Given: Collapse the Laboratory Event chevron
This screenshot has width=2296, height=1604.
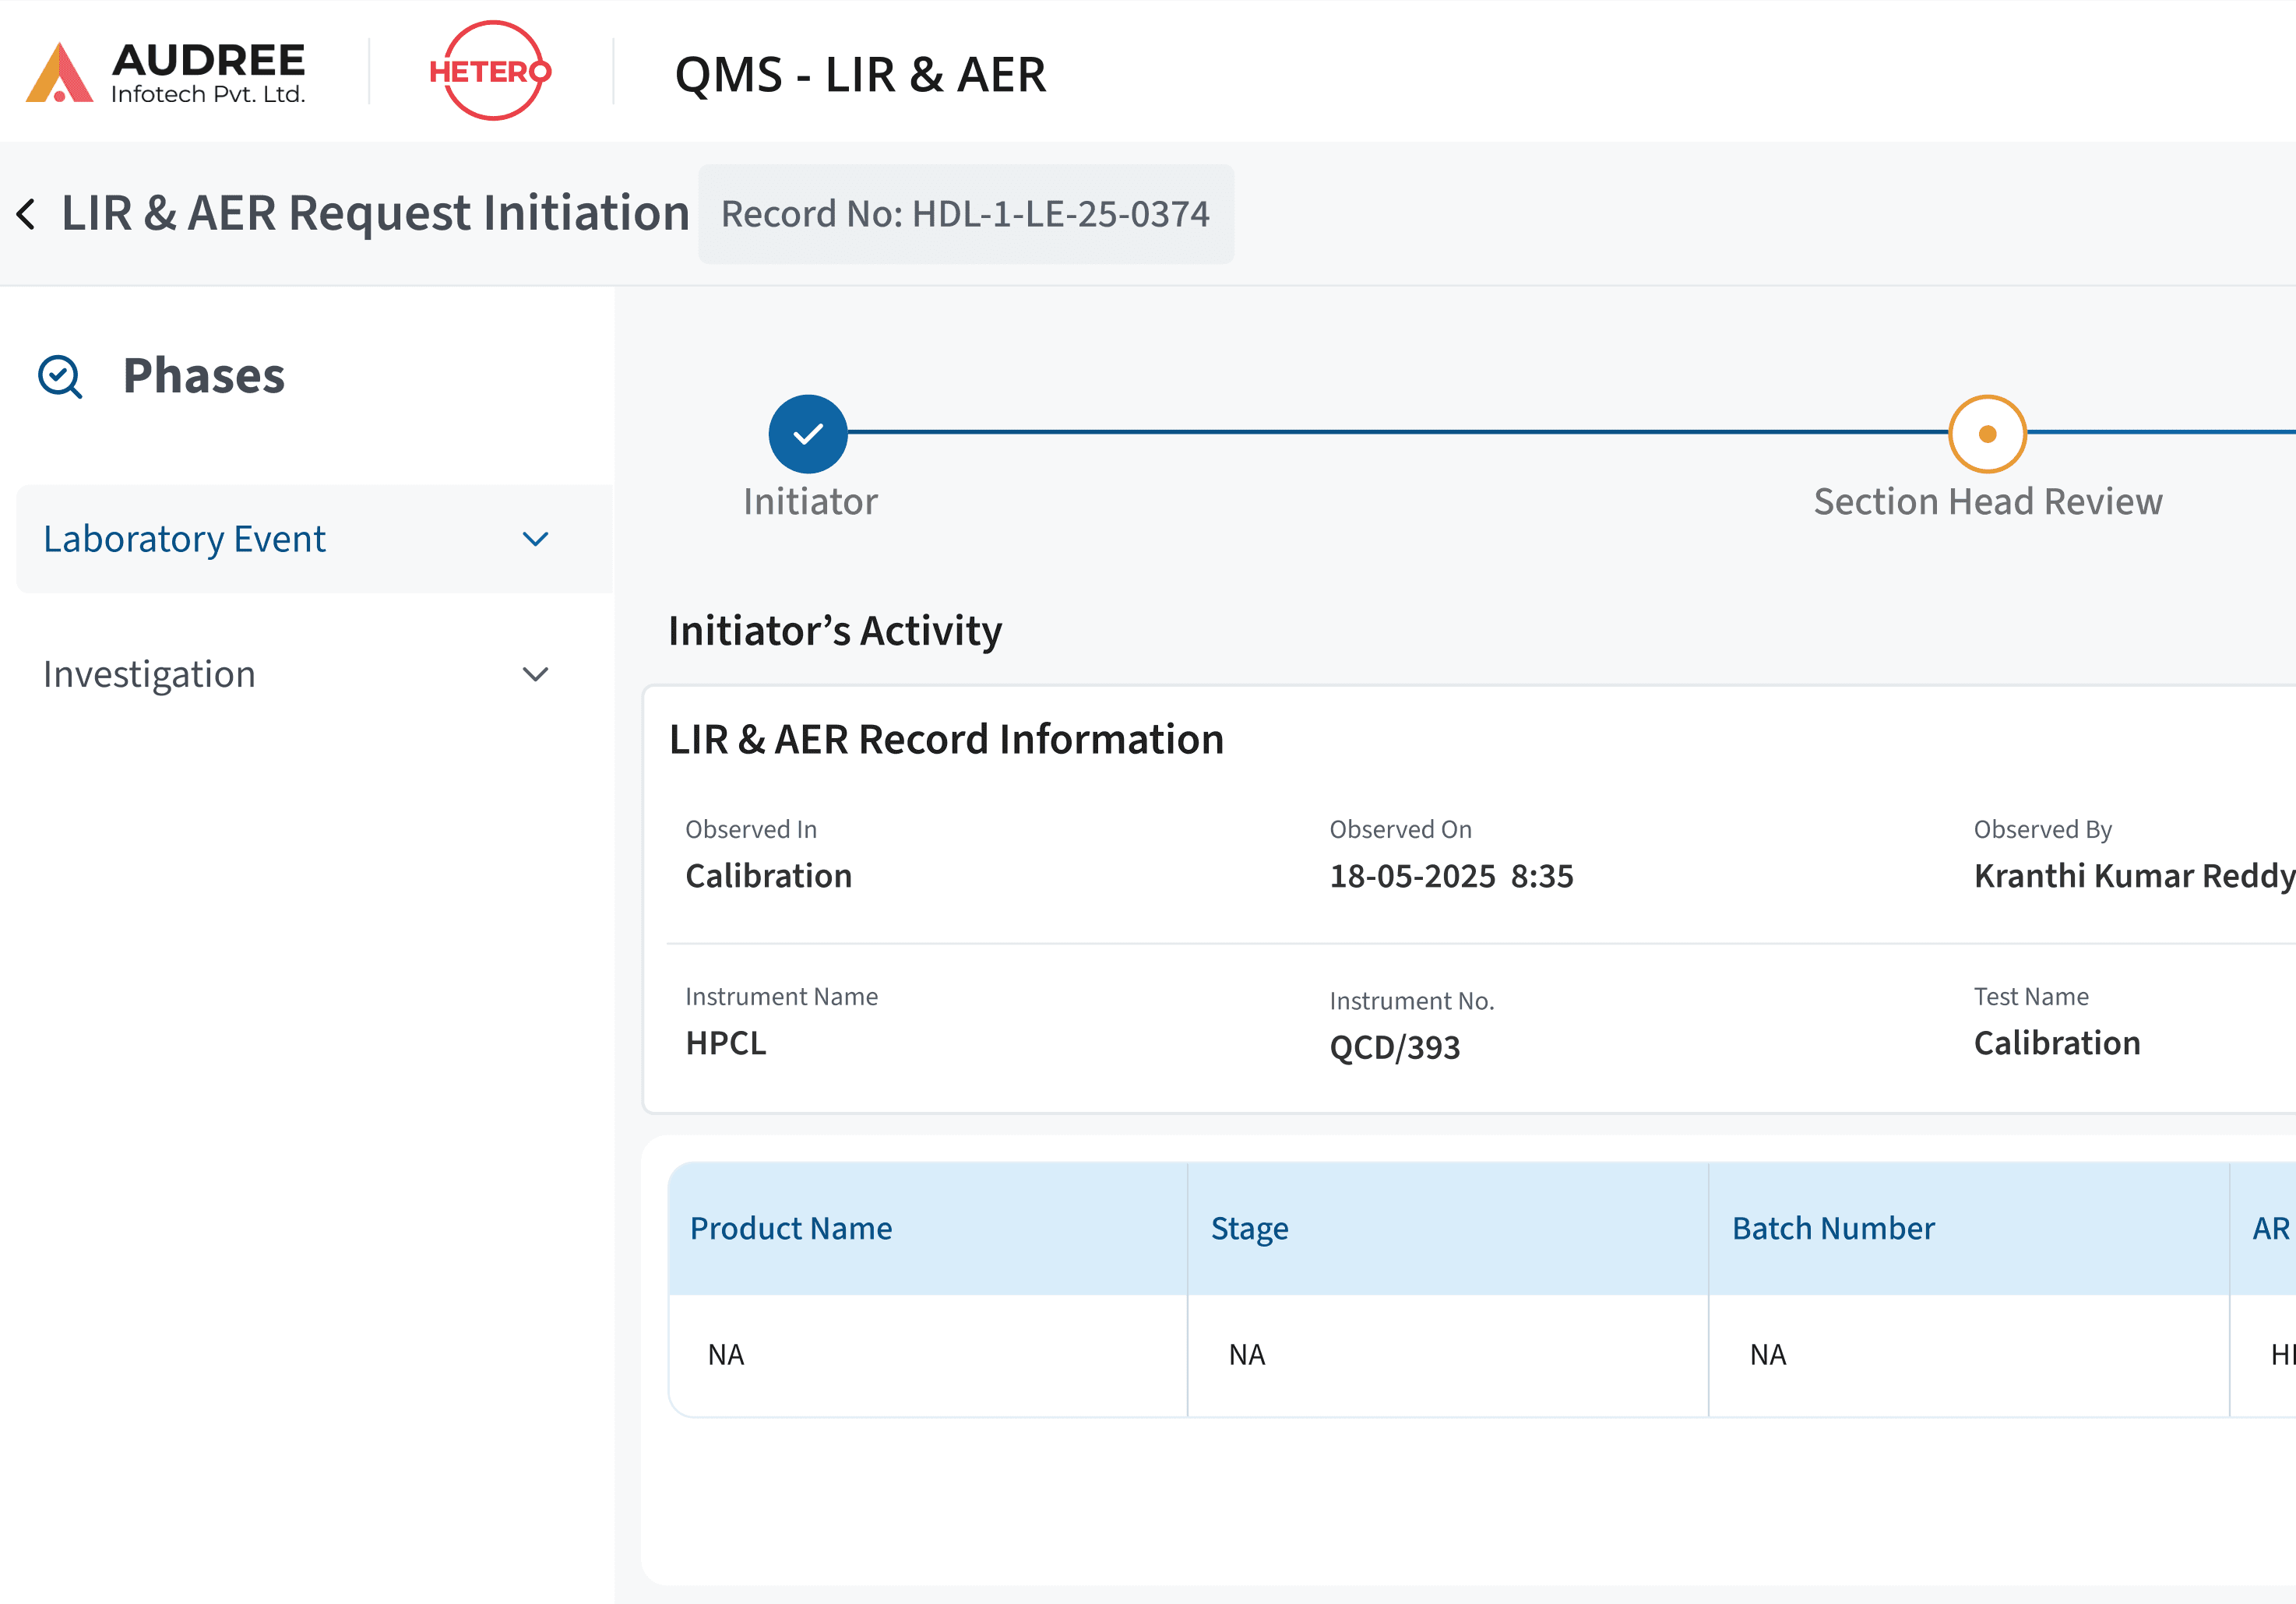Looking at the screenshot, I should pyautogui.click(x=536, y=539).
